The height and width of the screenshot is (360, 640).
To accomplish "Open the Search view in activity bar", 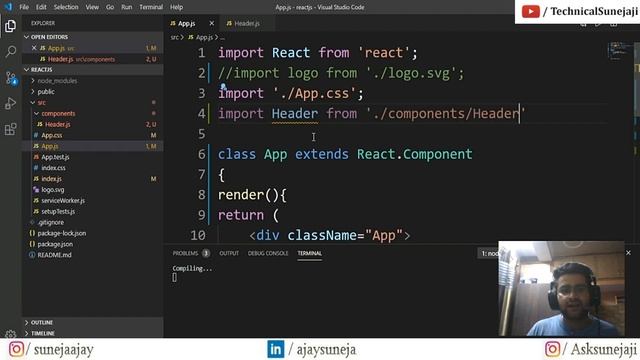I will 11,51.
